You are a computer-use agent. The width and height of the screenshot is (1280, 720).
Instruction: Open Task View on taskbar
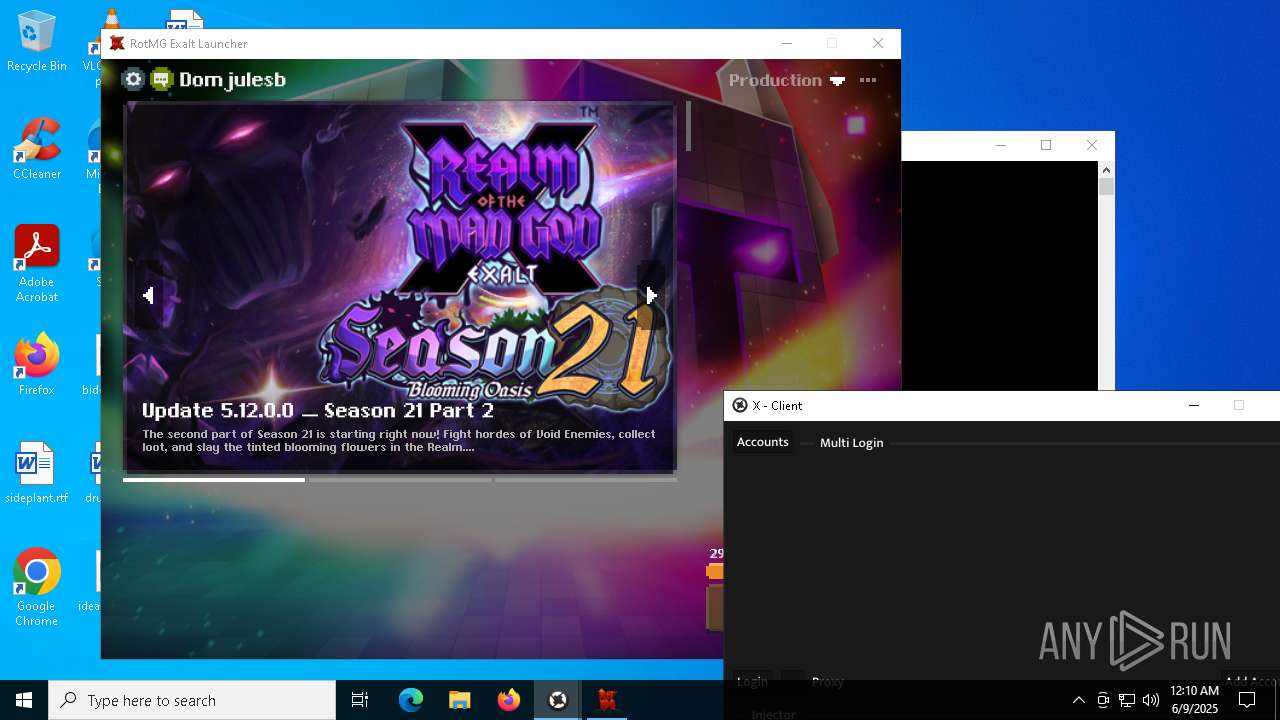[x=360, y=700]
